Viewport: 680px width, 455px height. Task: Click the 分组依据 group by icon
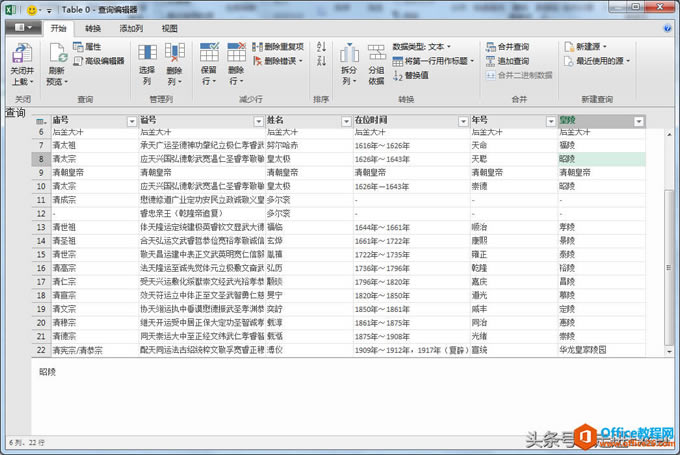(376, 53)
